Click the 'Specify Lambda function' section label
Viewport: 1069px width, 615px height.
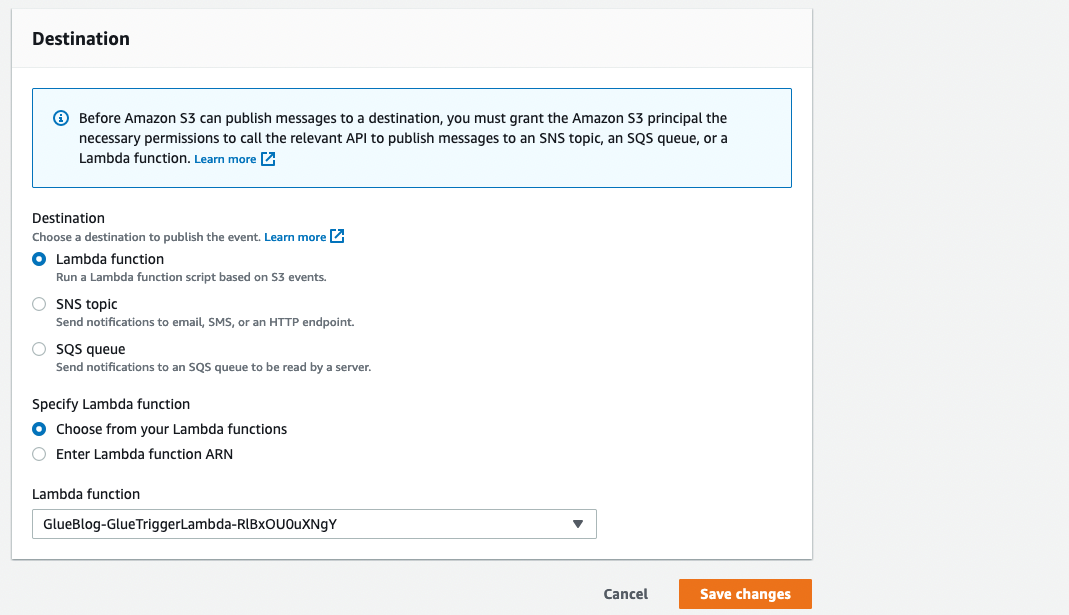[111, 404]
